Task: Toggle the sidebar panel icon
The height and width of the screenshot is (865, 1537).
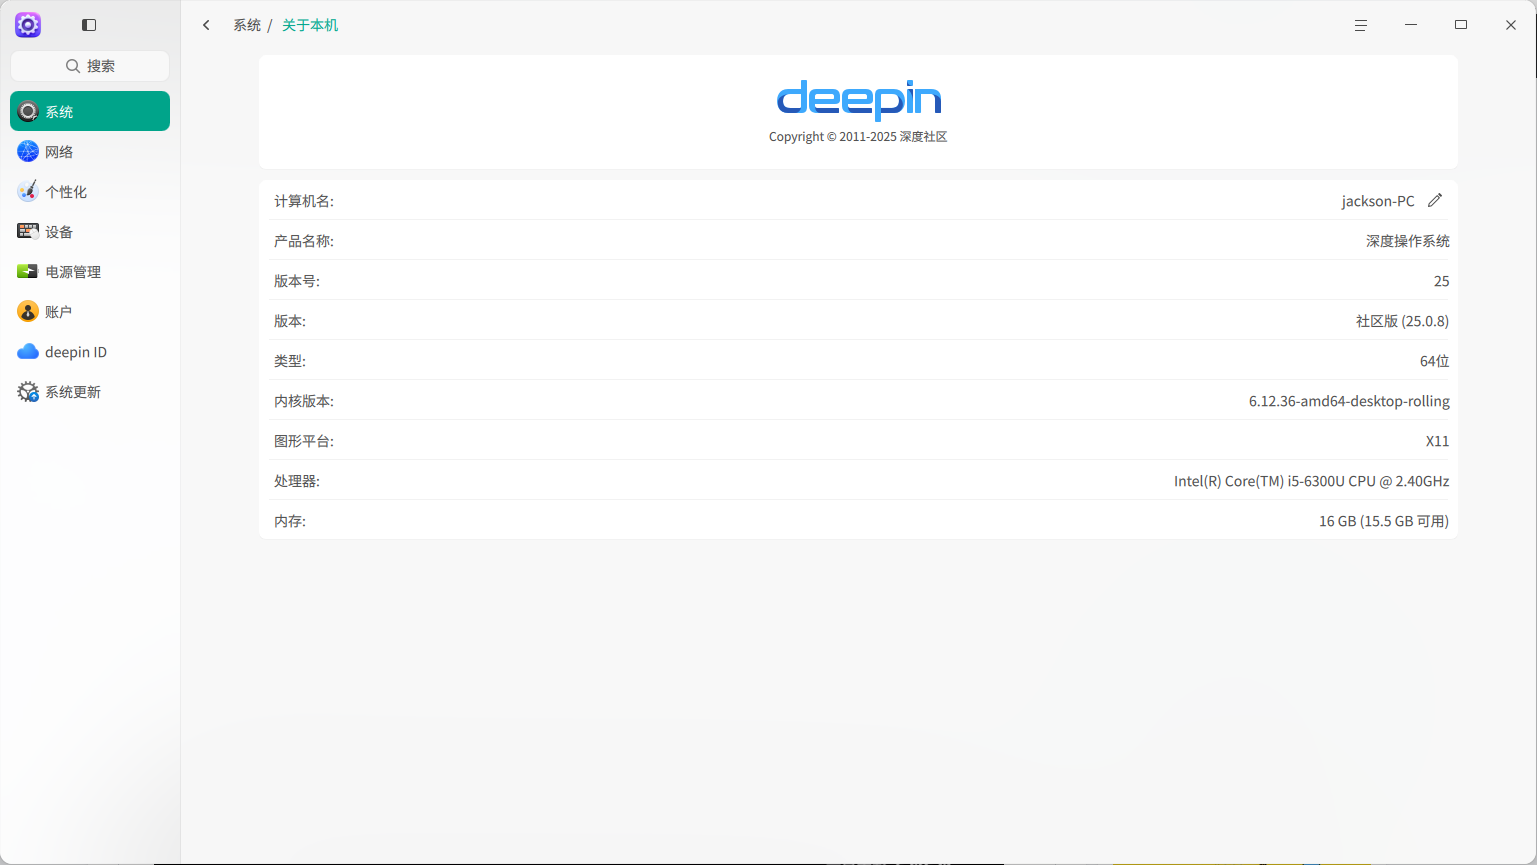Action: point(89,25)
